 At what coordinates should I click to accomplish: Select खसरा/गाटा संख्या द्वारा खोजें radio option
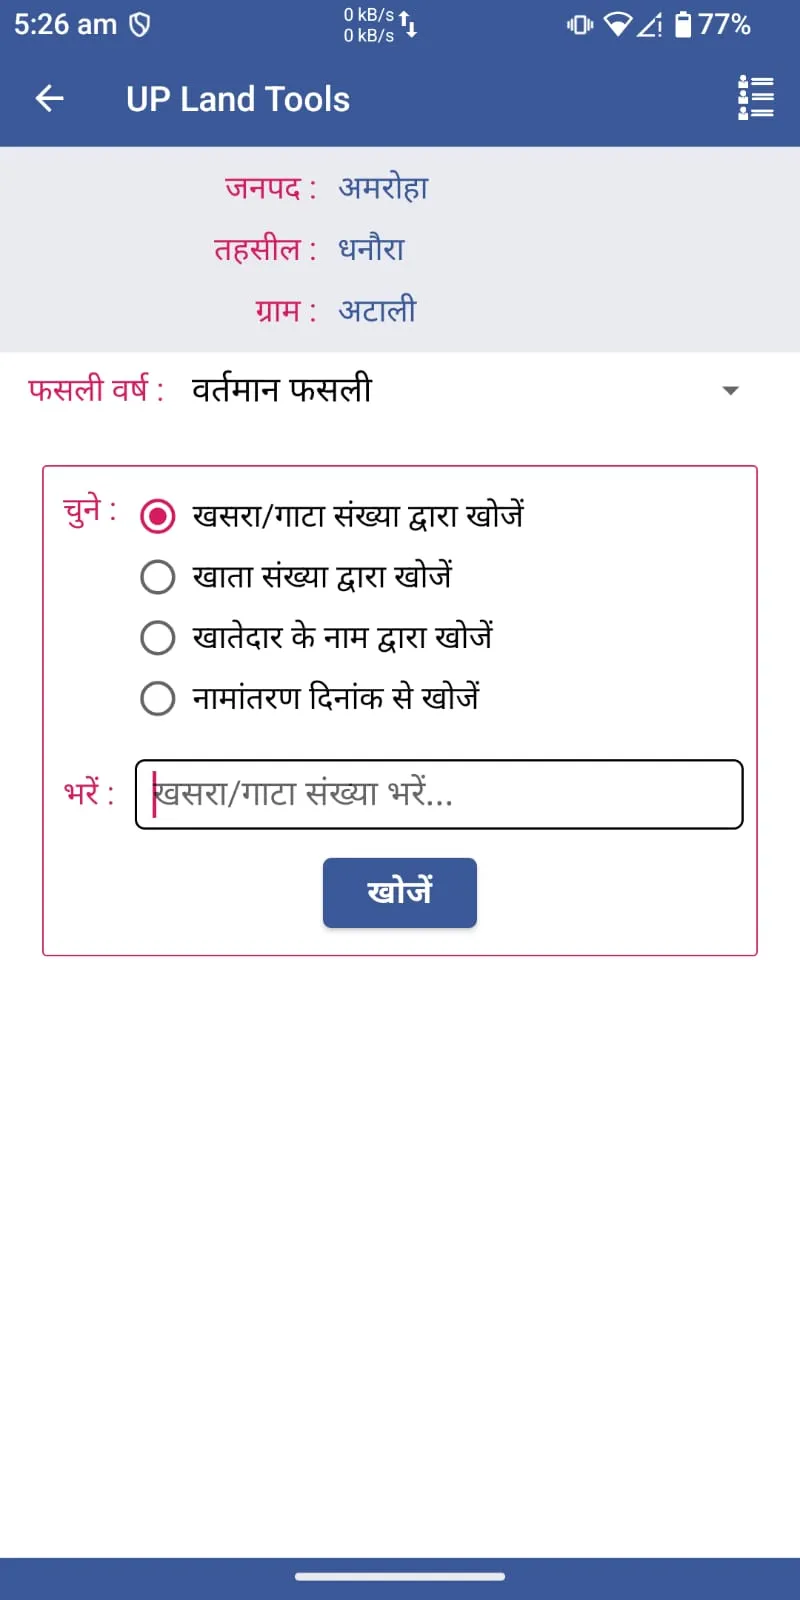pos(158,516)
